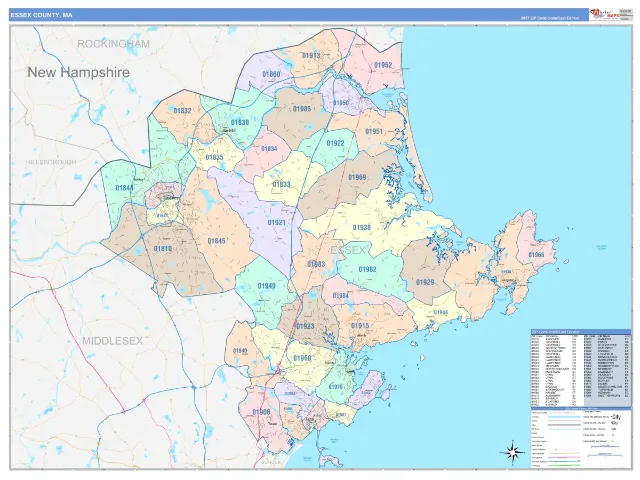640x480 pixels.
Task: Click the publisher logo in the header
Action: coord(604,15)
